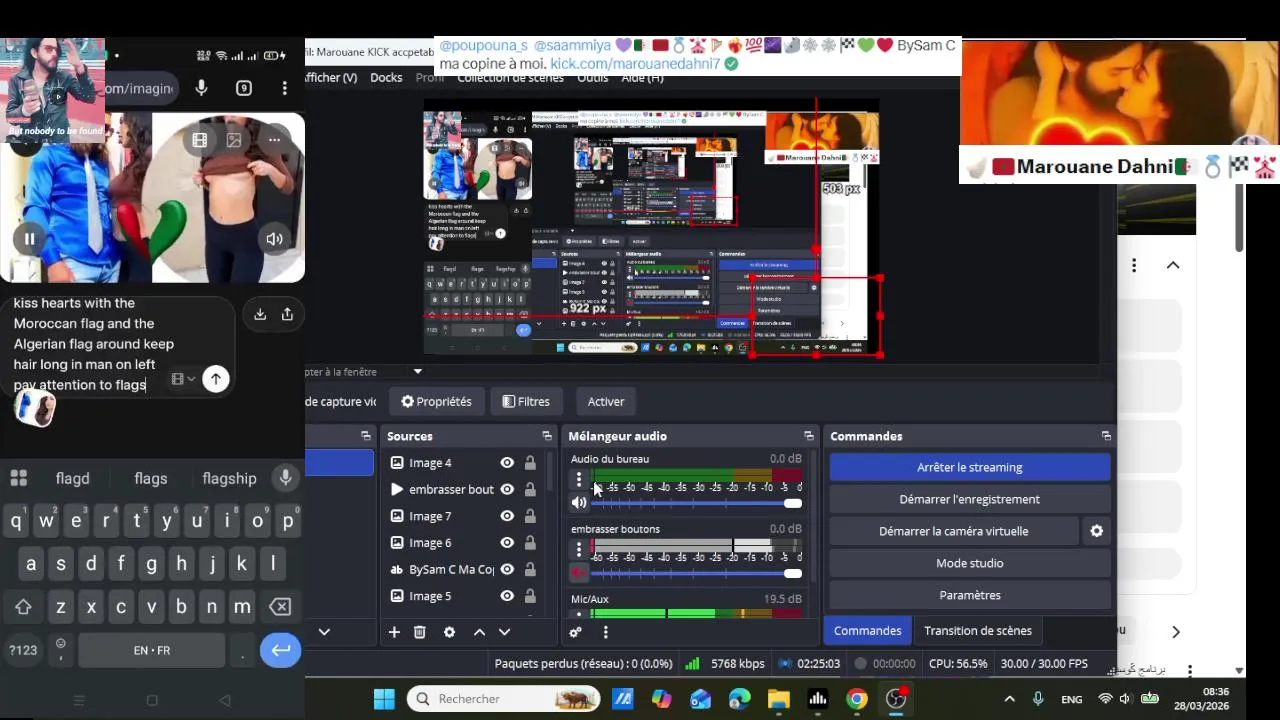Switch to the Commandes tab
Viewport: 1280px width, 720px height.
[x=867, y=631]
